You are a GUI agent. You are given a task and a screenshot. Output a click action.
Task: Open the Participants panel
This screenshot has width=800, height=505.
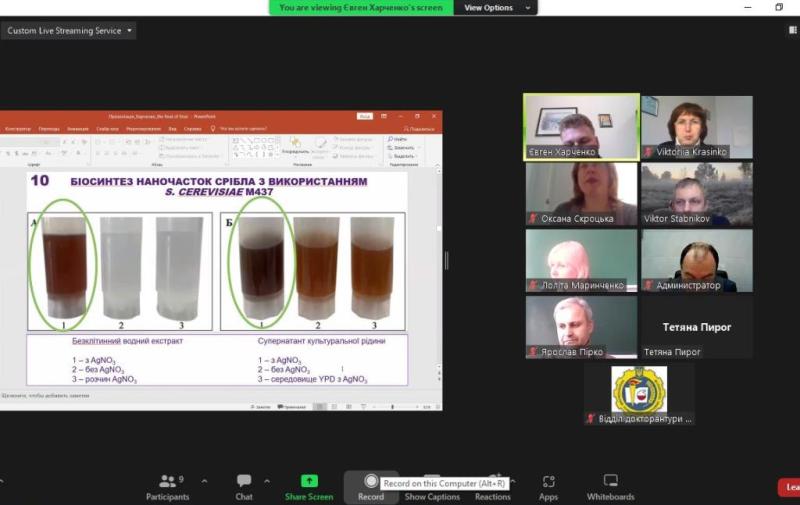coord(167,487)
